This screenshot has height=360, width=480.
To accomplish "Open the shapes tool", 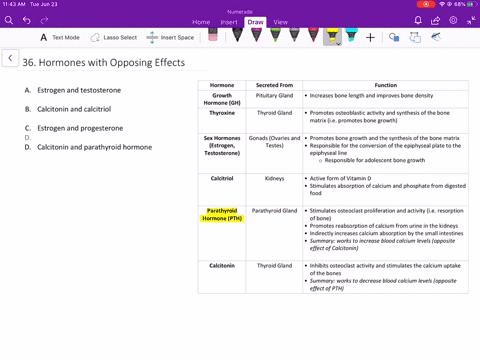I will point(394,37).
